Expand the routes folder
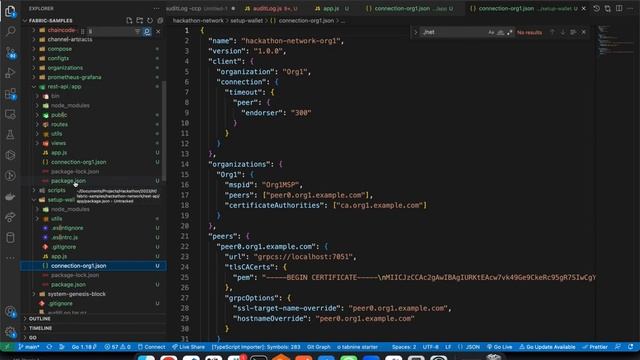Viewport: 640px width, 360px height. pyautogui.click(x=94, y=124)
